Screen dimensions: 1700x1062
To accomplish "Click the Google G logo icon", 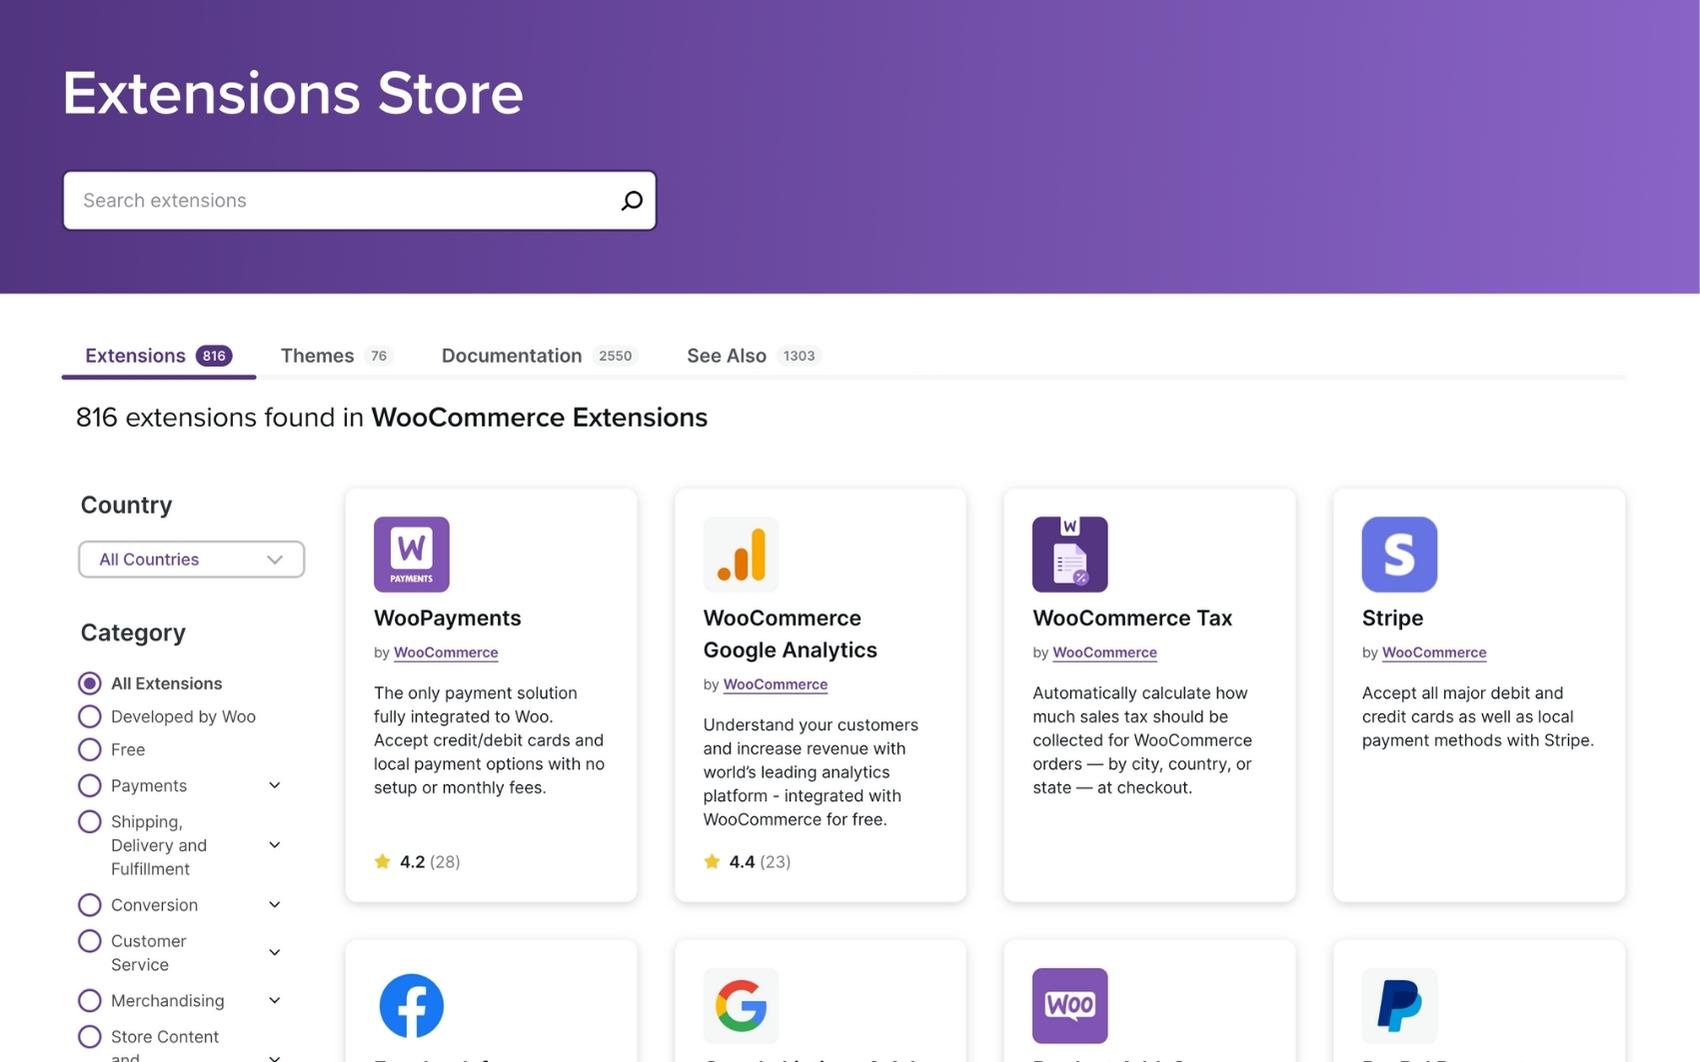I will coord(740,1005).
